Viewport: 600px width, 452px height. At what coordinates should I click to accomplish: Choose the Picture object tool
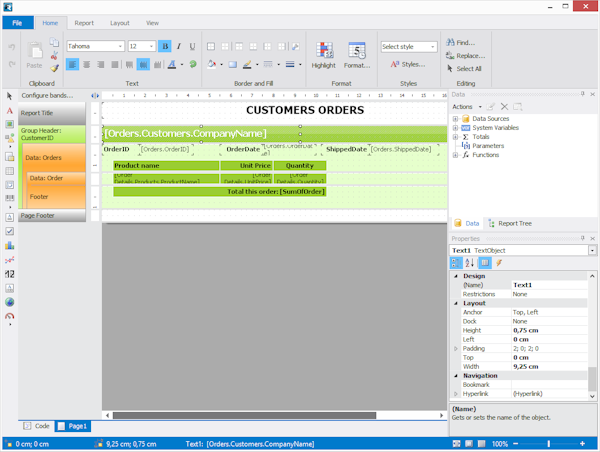click(x=10, y=124)
